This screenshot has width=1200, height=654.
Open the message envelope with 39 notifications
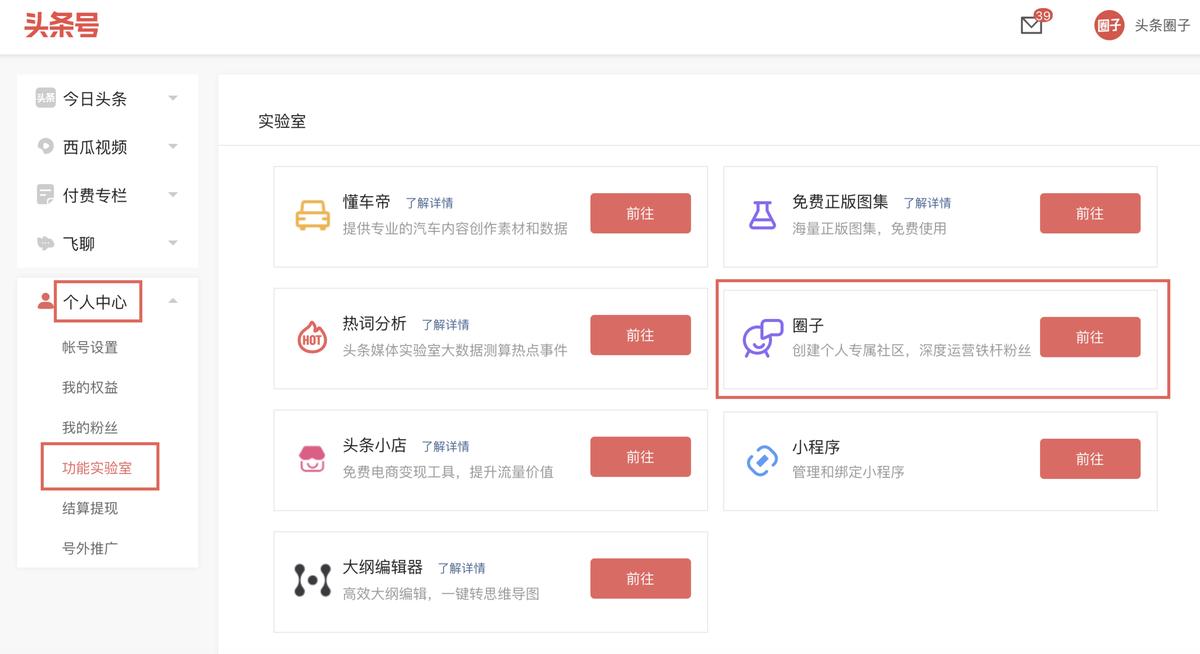tap(1030, 25)
